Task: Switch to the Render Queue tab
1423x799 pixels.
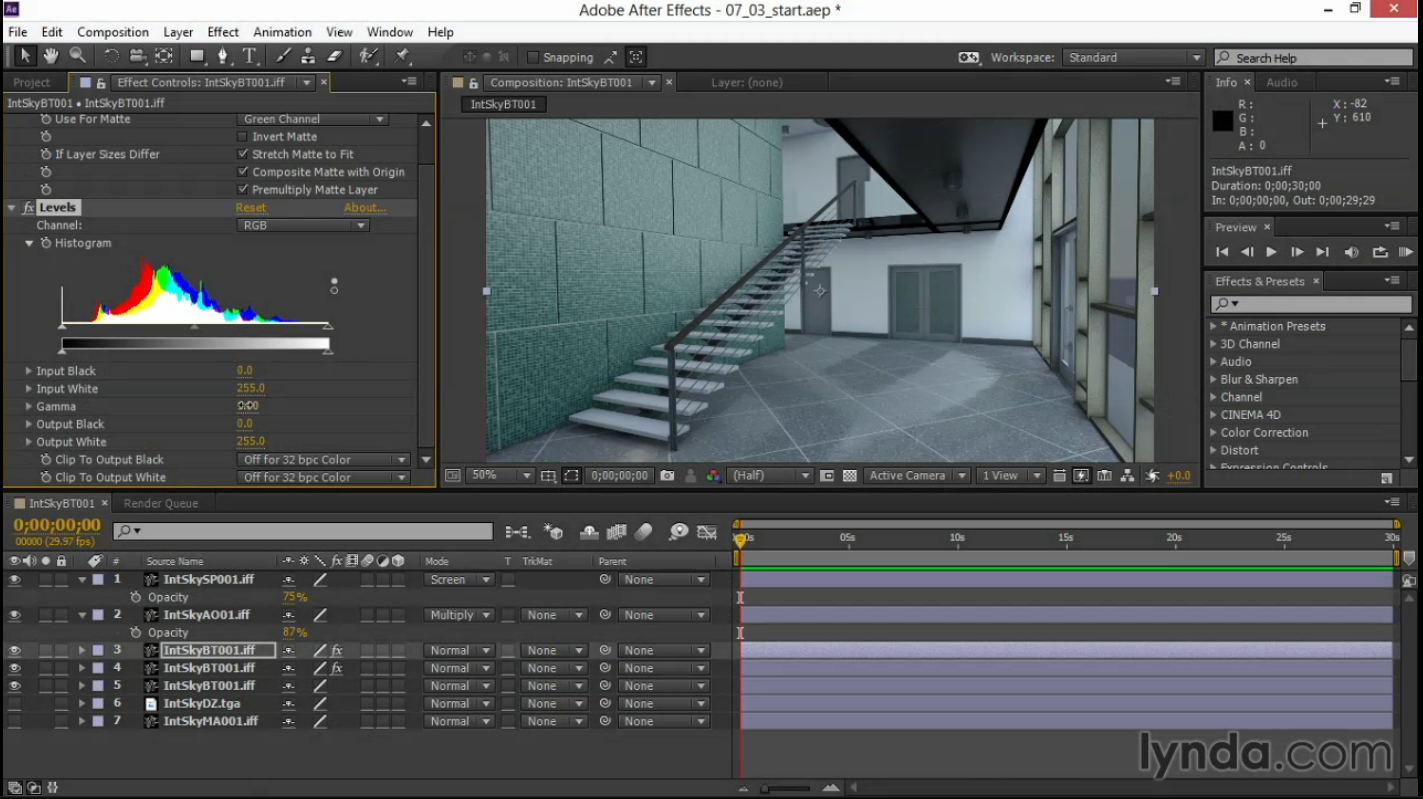Action: [x=161, y=504]
